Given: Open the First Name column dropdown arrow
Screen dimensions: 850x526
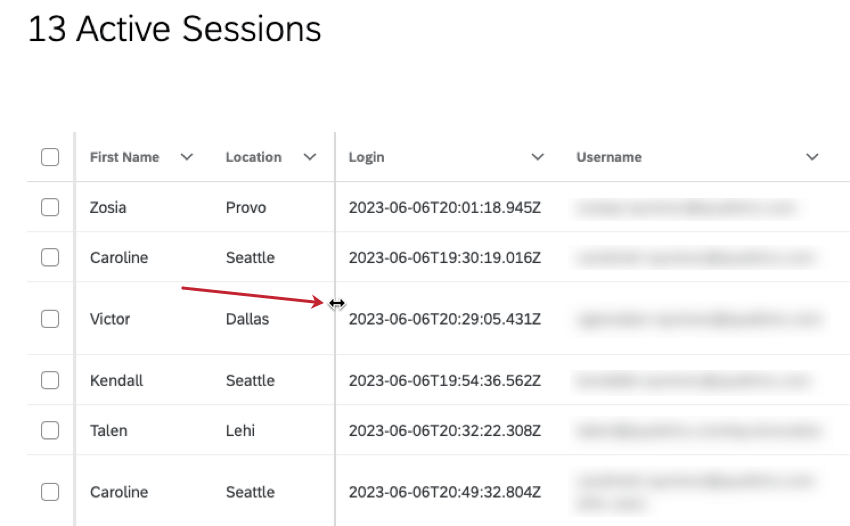Looking at the screenshot, I should (186, 157).
